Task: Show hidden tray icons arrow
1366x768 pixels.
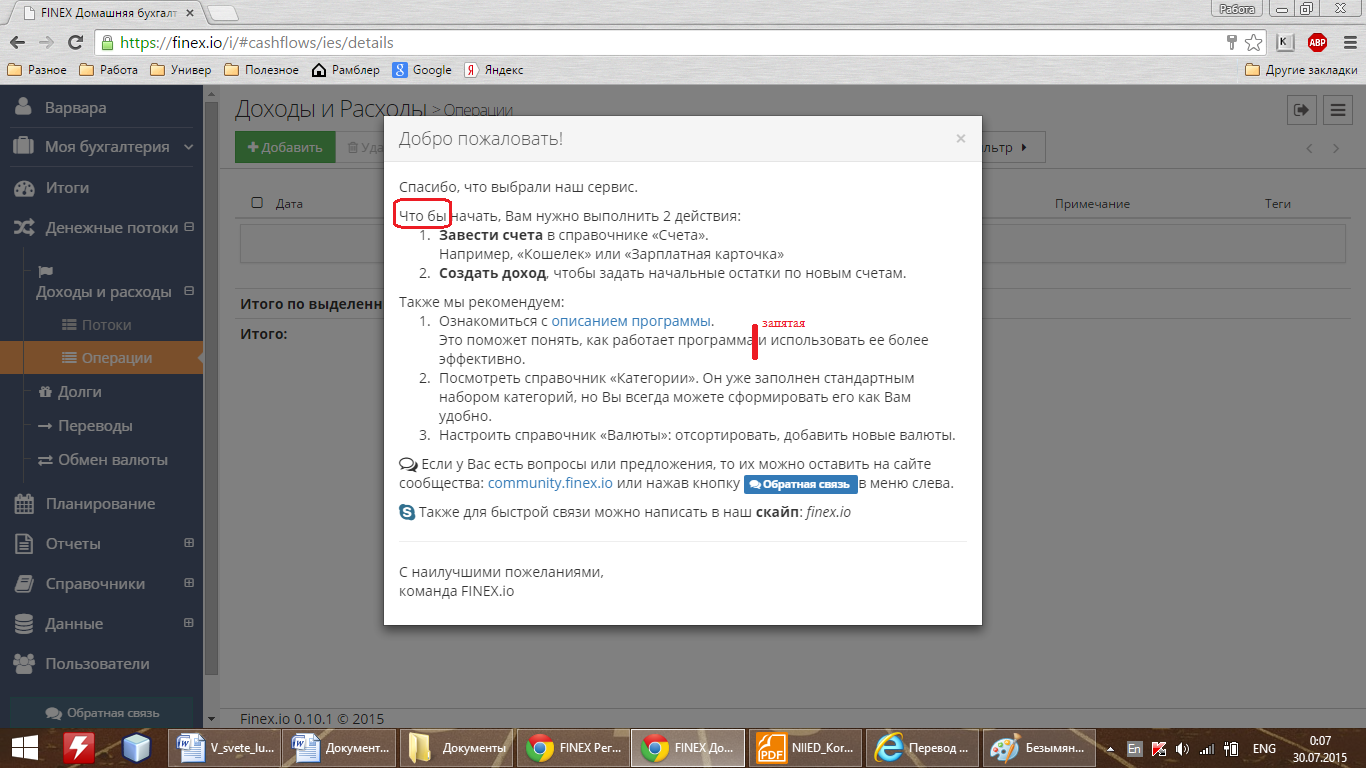Action: [1110, 748]
